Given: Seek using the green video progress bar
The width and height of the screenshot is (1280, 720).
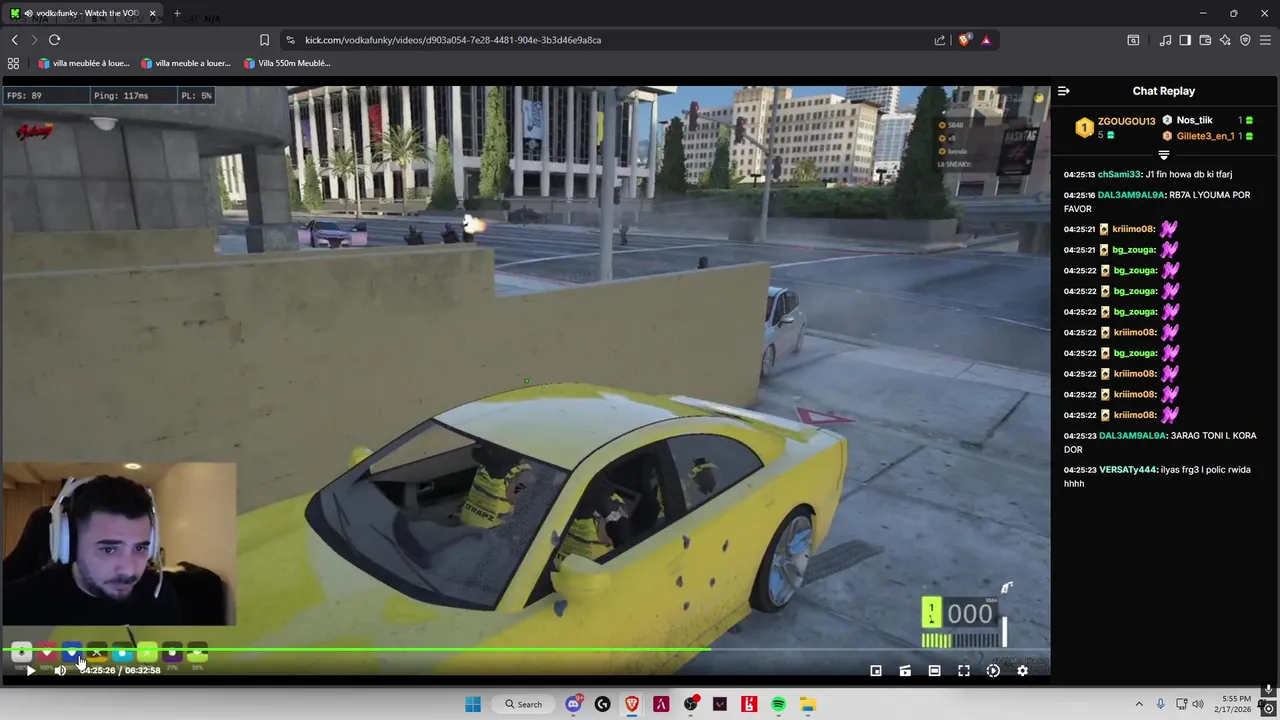Looking at the screenshot, I should coord(525,650).
